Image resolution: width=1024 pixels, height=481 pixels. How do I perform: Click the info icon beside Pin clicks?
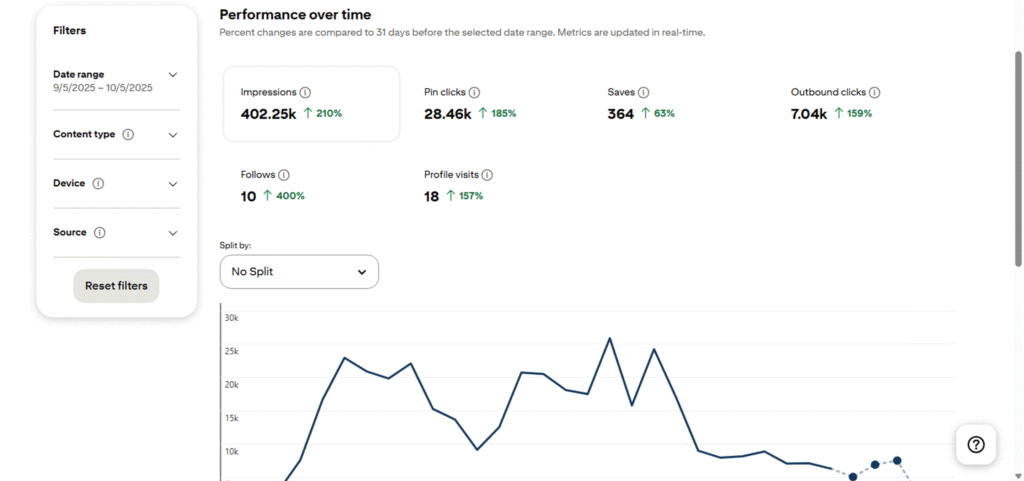click(474, 92)
